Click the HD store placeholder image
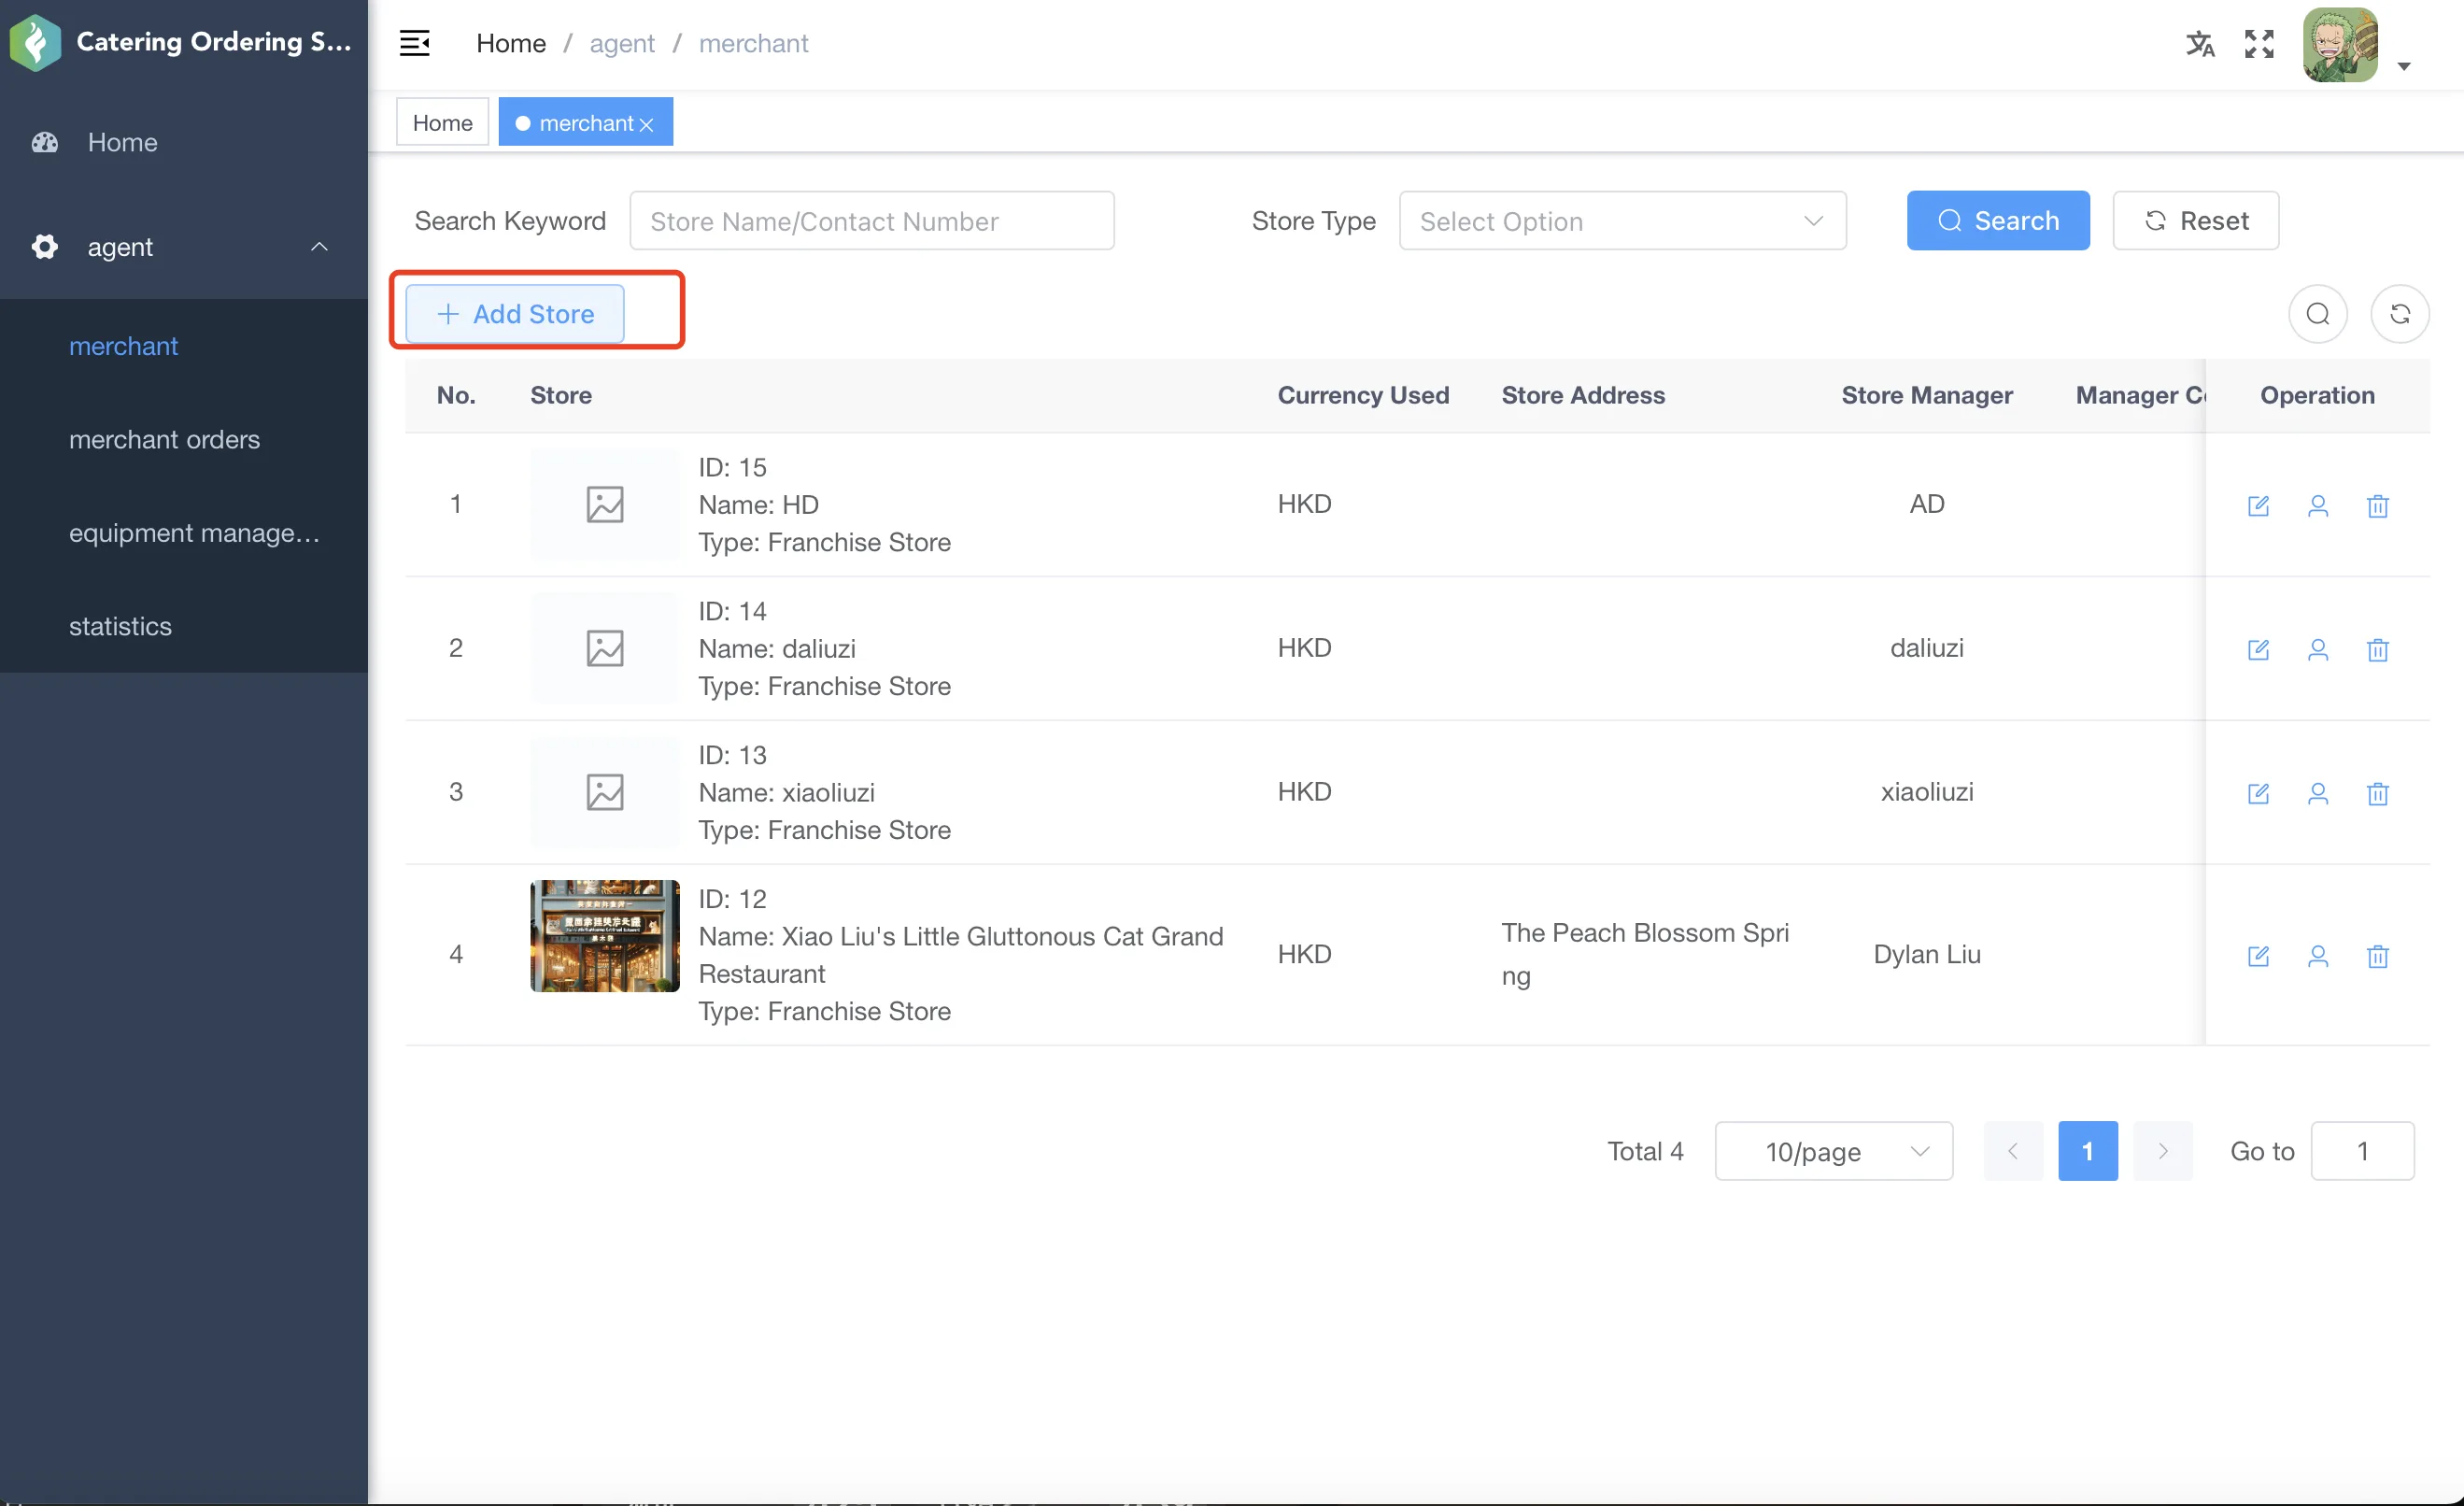 pos(605,504)
